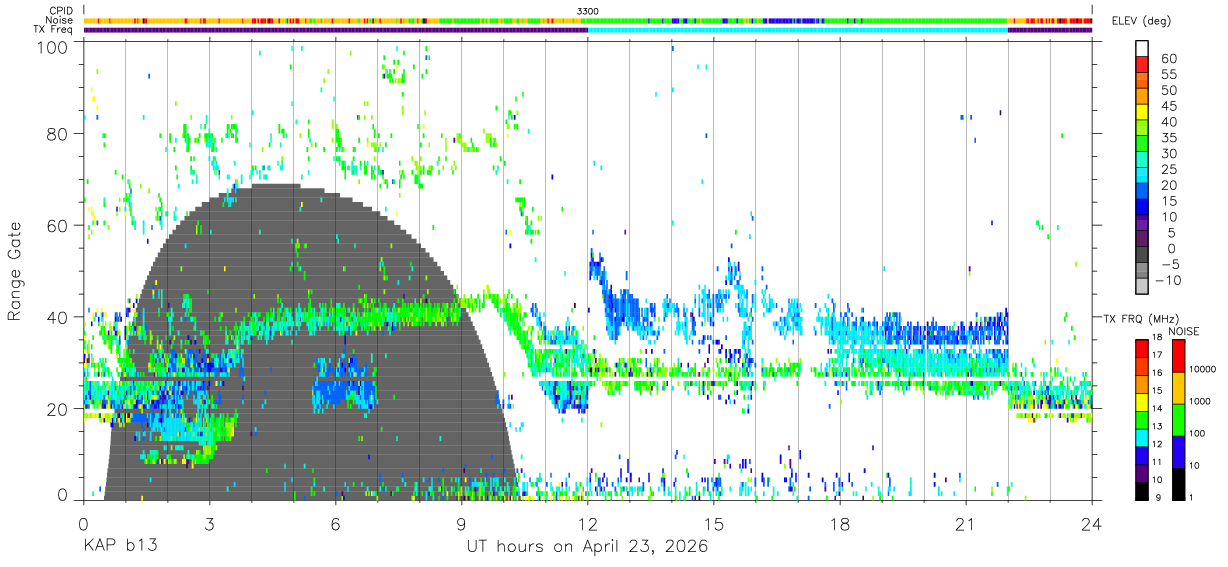The image size is (1228, 567).
Task: Click the 30 label on elevation colorbar
Action: [1169, 153]
